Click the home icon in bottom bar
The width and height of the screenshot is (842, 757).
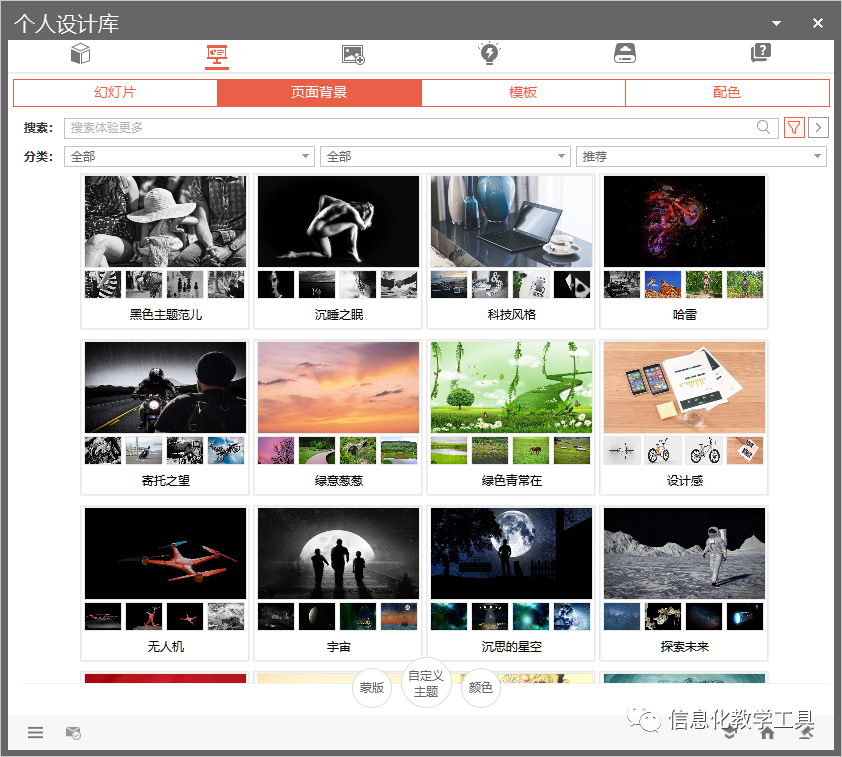point(767,732)
